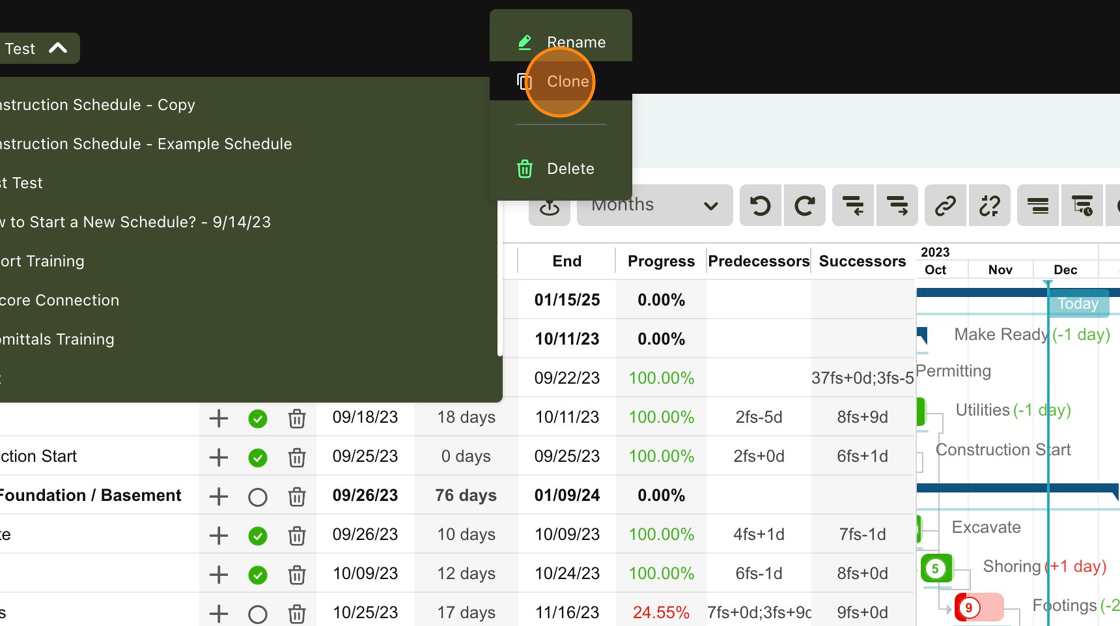Click the Undo arrow in the toolbar

[760, 206]
